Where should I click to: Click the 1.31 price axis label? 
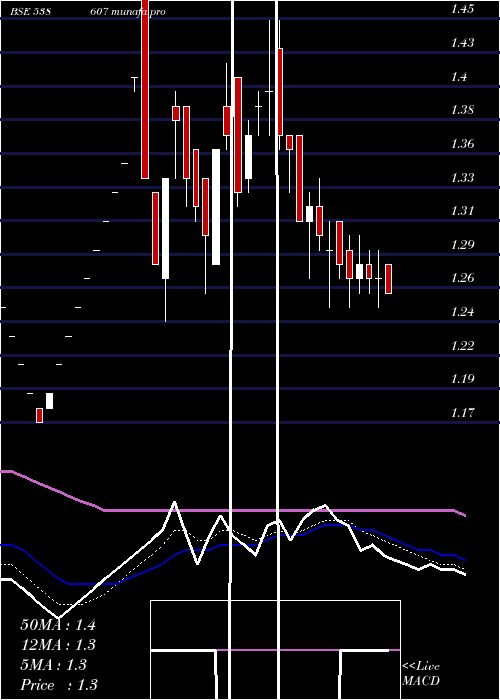click(462, 211)
